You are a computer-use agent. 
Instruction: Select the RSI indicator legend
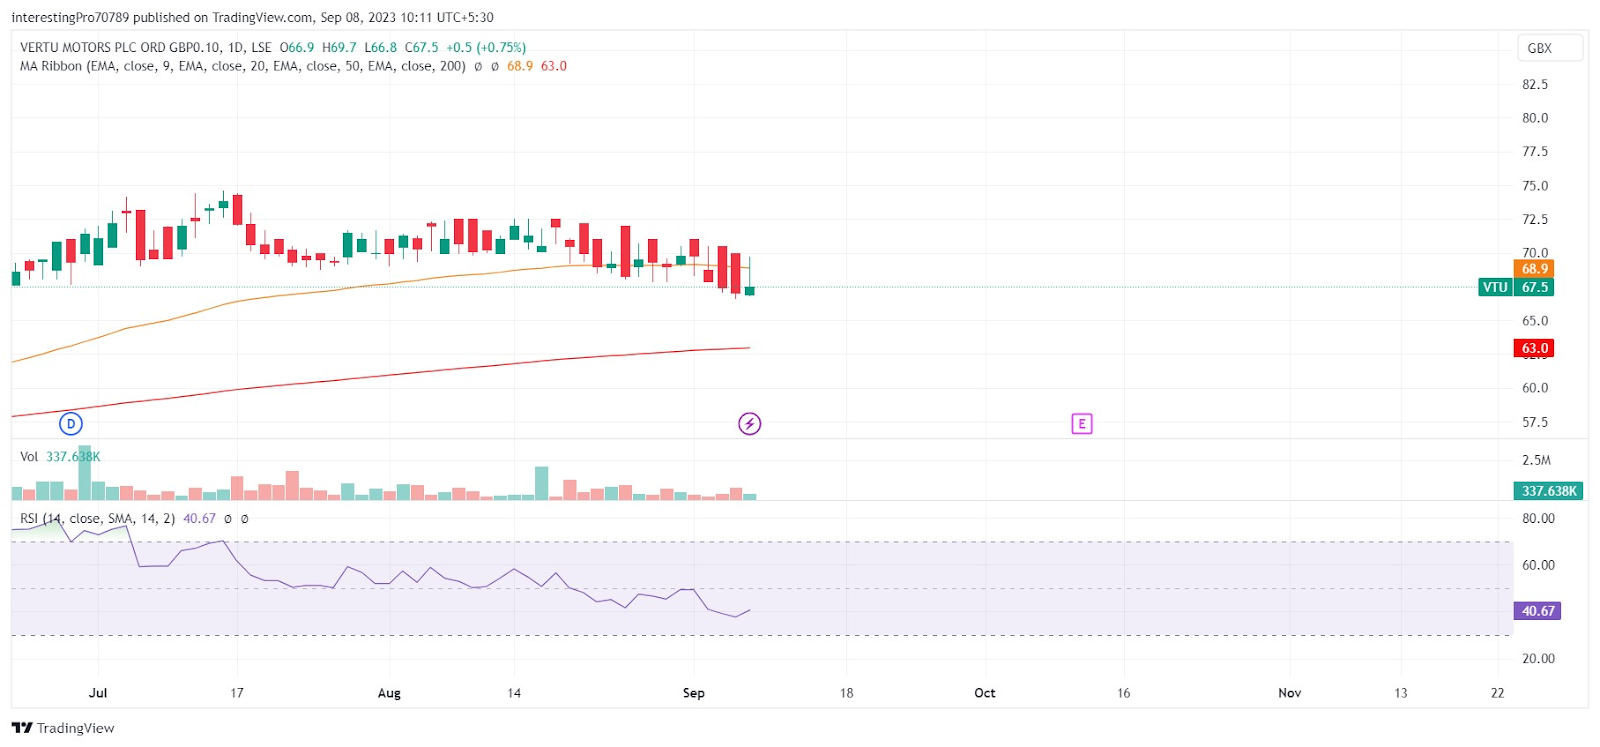pyautogui.click(x=98, y=519)
